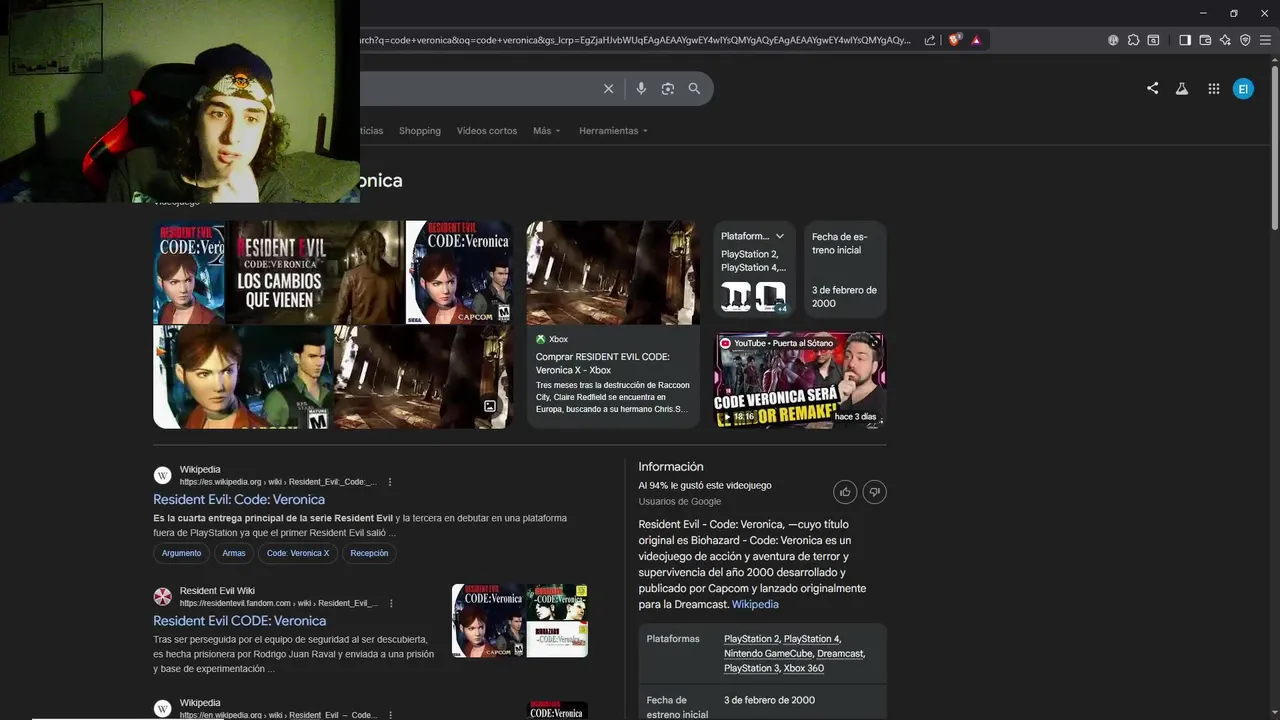Image resolution: width=1280 pixels, height=720 pixels.
Task: Open options for es.wikipedia result
Action: pos(390,482)
